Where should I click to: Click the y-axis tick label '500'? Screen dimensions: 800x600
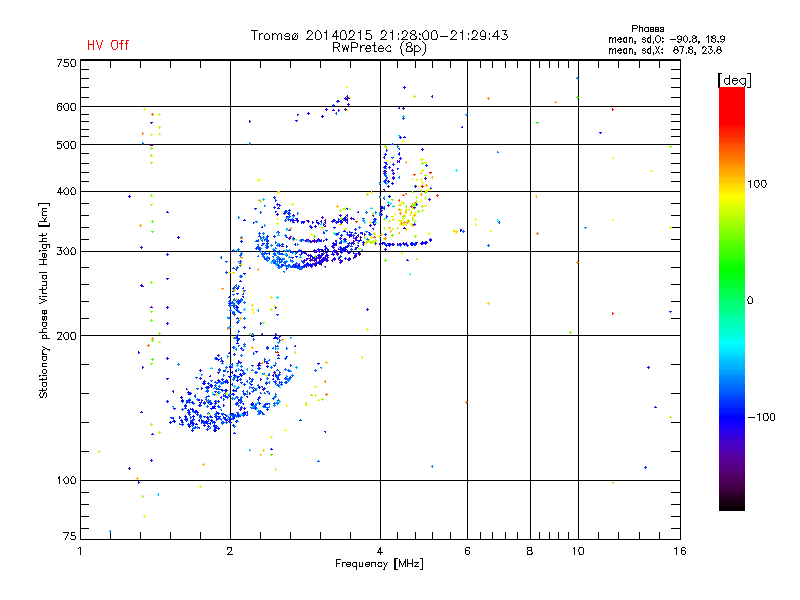(x=66, y=145)
